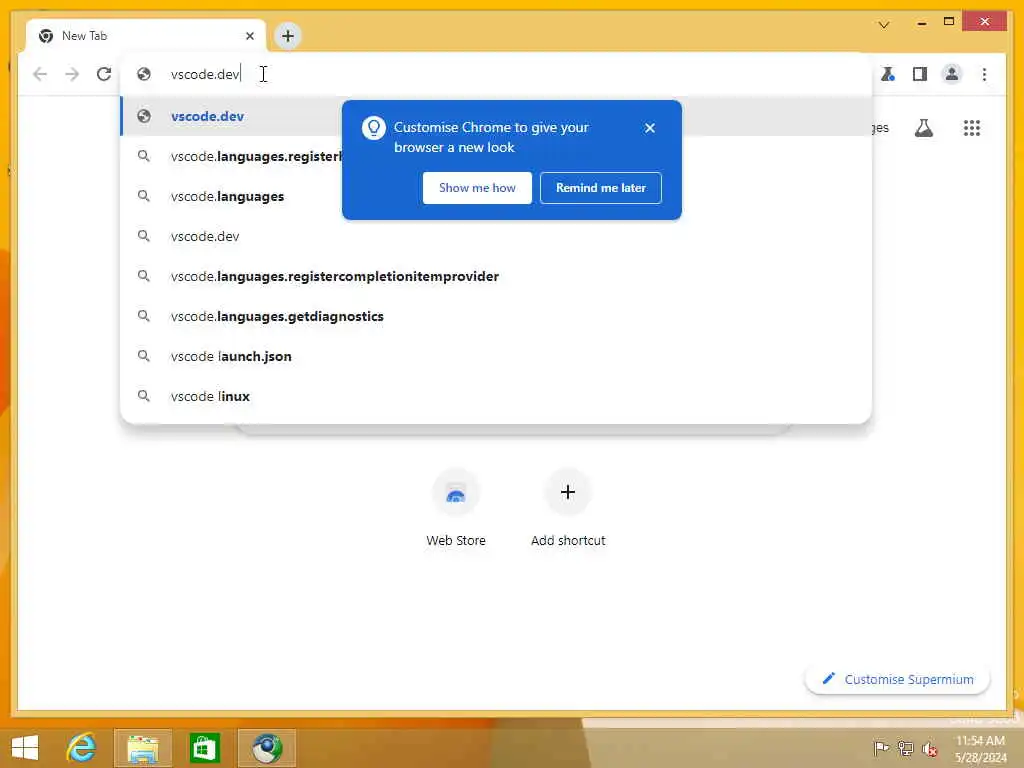Click the globe icon in address bar
1024x768 pixels.
144,74
